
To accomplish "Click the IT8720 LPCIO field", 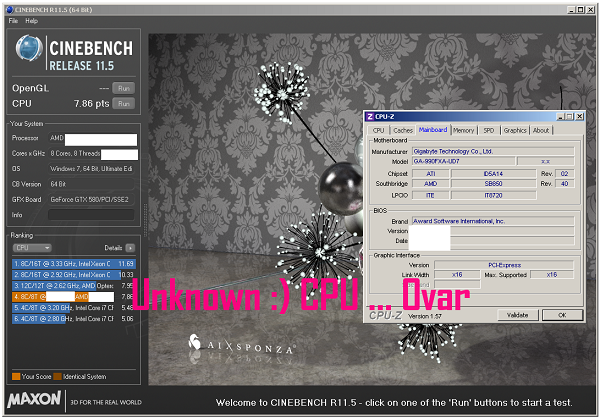I will pos(493,195).
